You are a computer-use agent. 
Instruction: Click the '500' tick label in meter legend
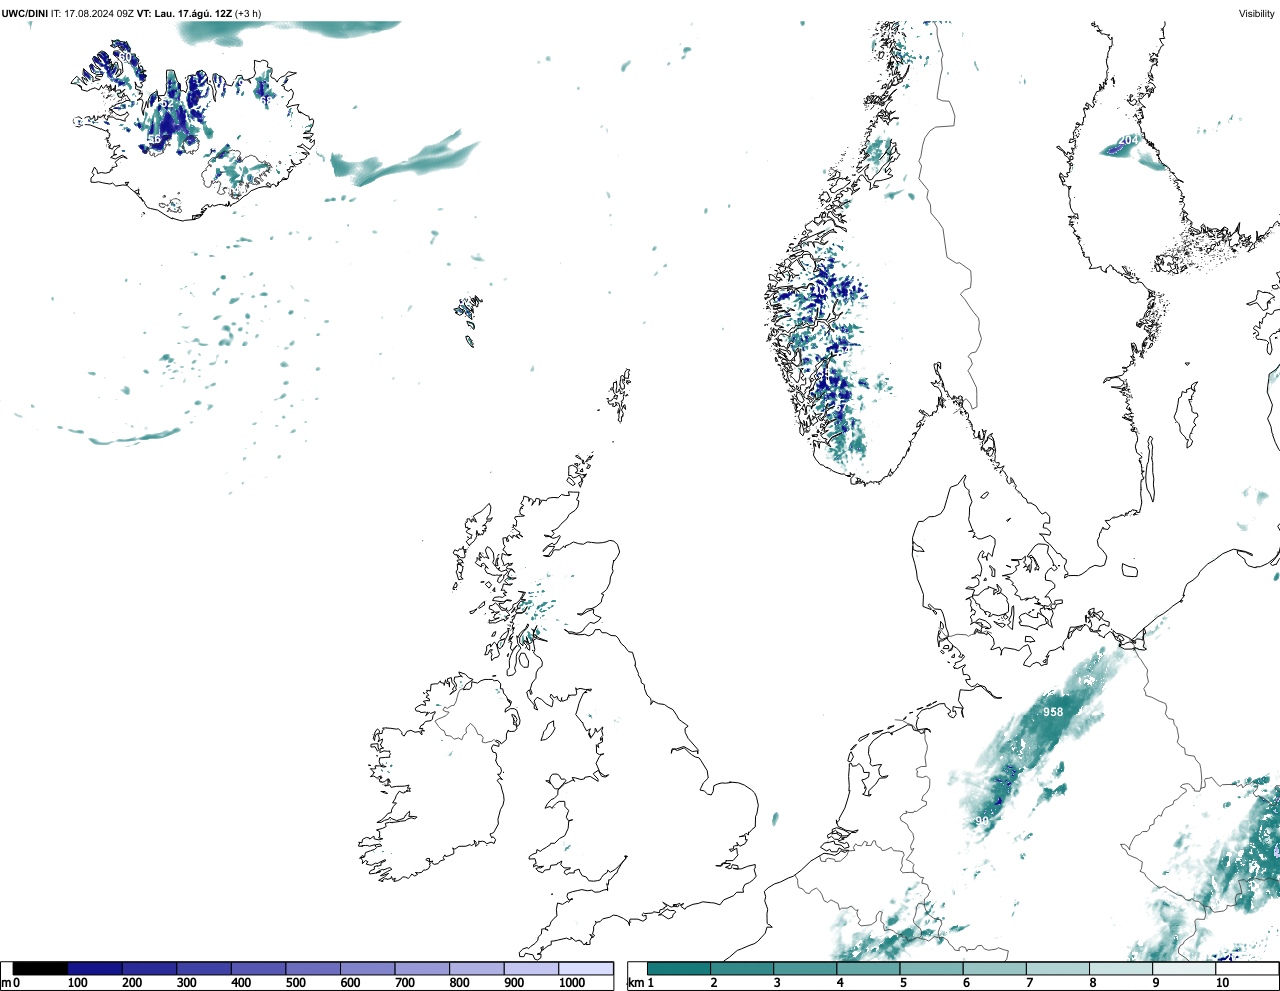[295, 983]
